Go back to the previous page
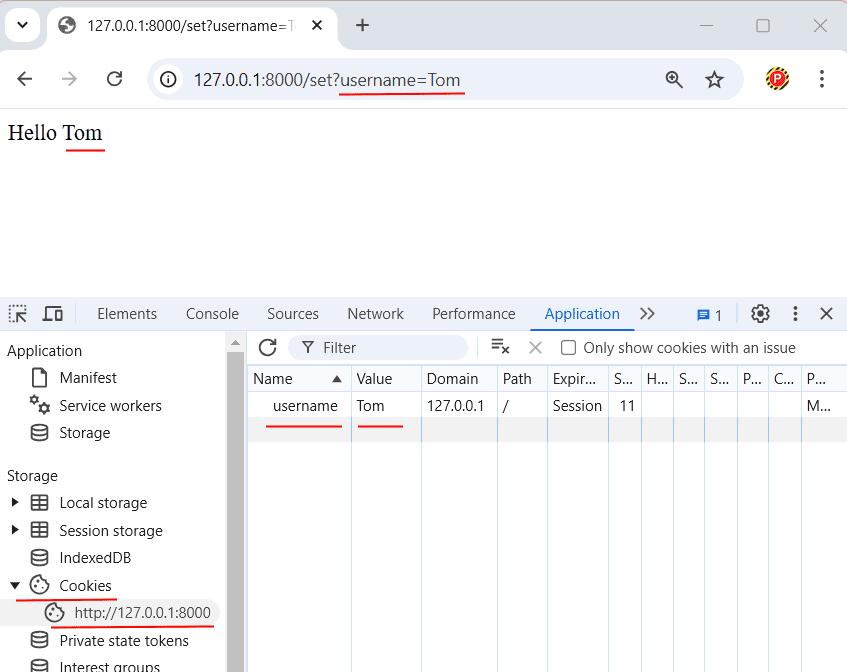This screenshot has width=847, height=672. [25, 79]
